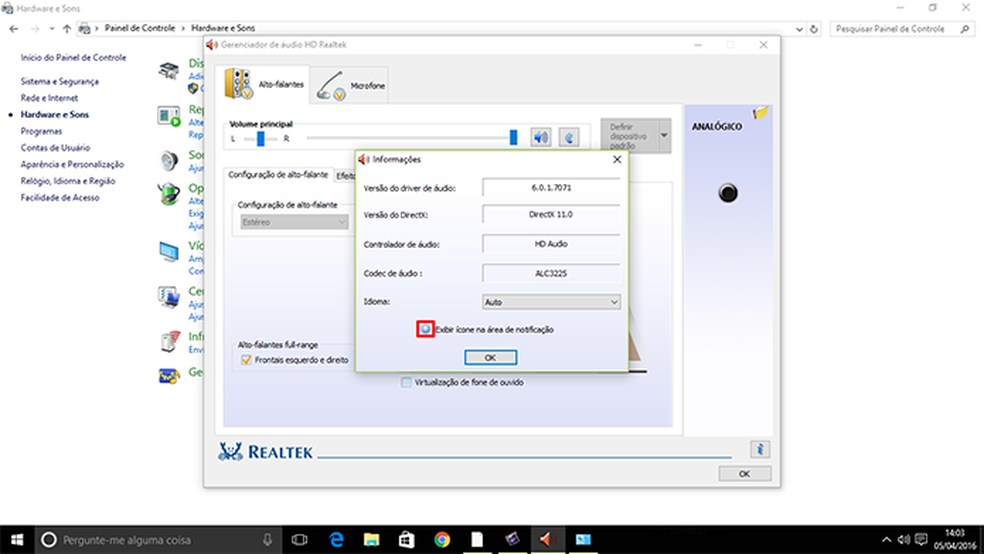984x554 pixels.
Task: Open Sistema e Segurança in Control Panel
Action: click(60, 82)
